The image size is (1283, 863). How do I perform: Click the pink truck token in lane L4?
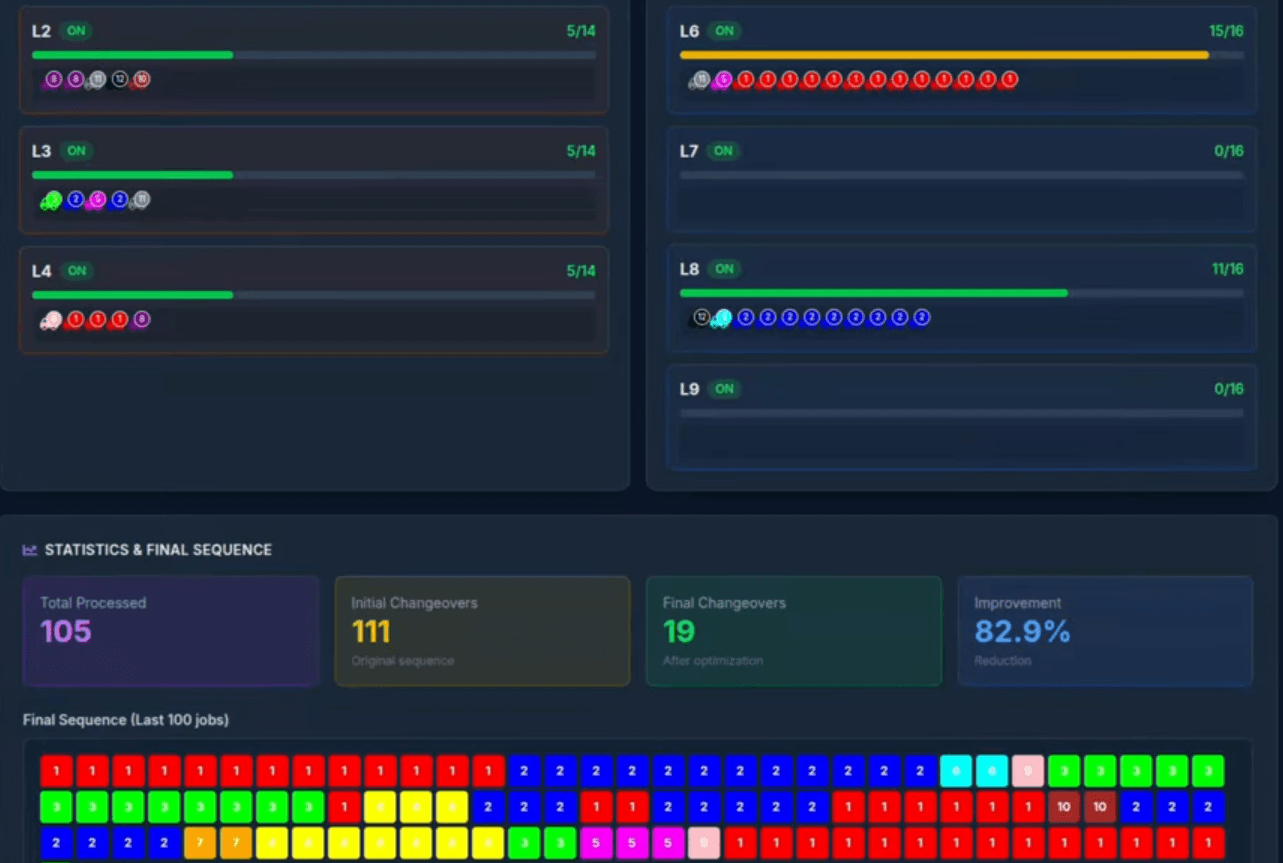pyautogui.click(x=51, y=320)
